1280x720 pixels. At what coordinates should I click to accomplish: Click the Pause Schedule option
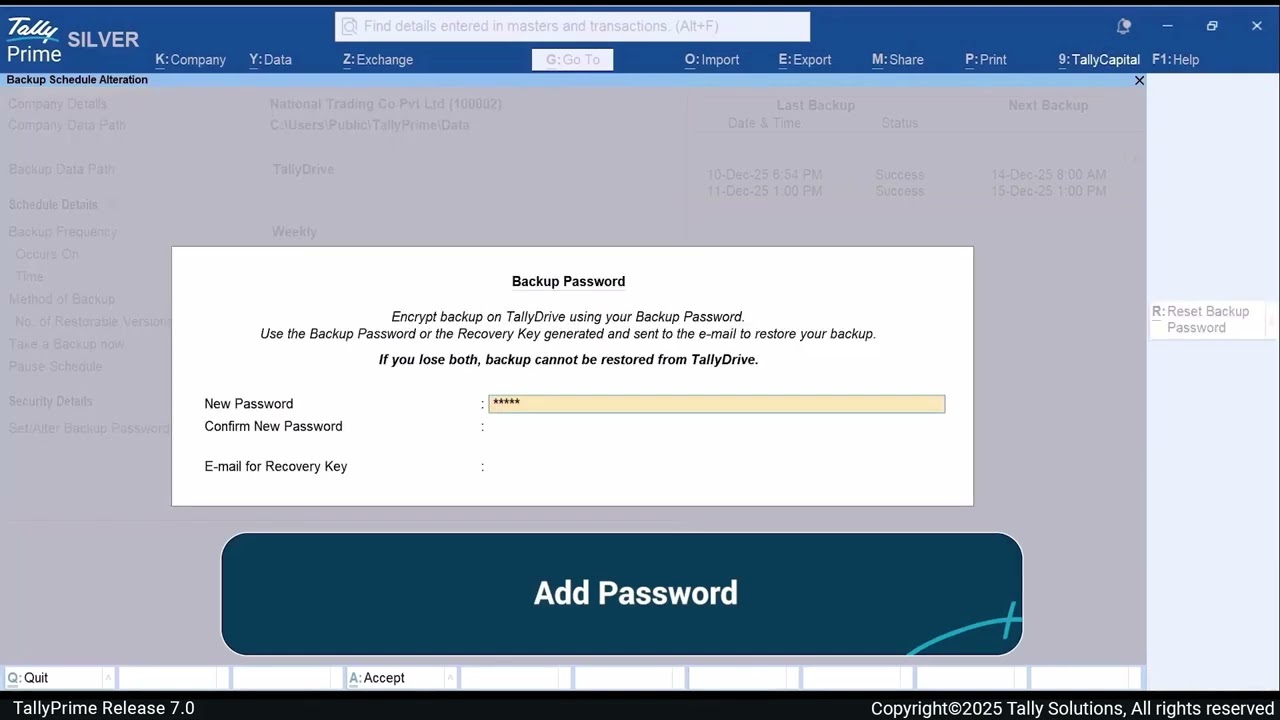click(x=55, y=366)
